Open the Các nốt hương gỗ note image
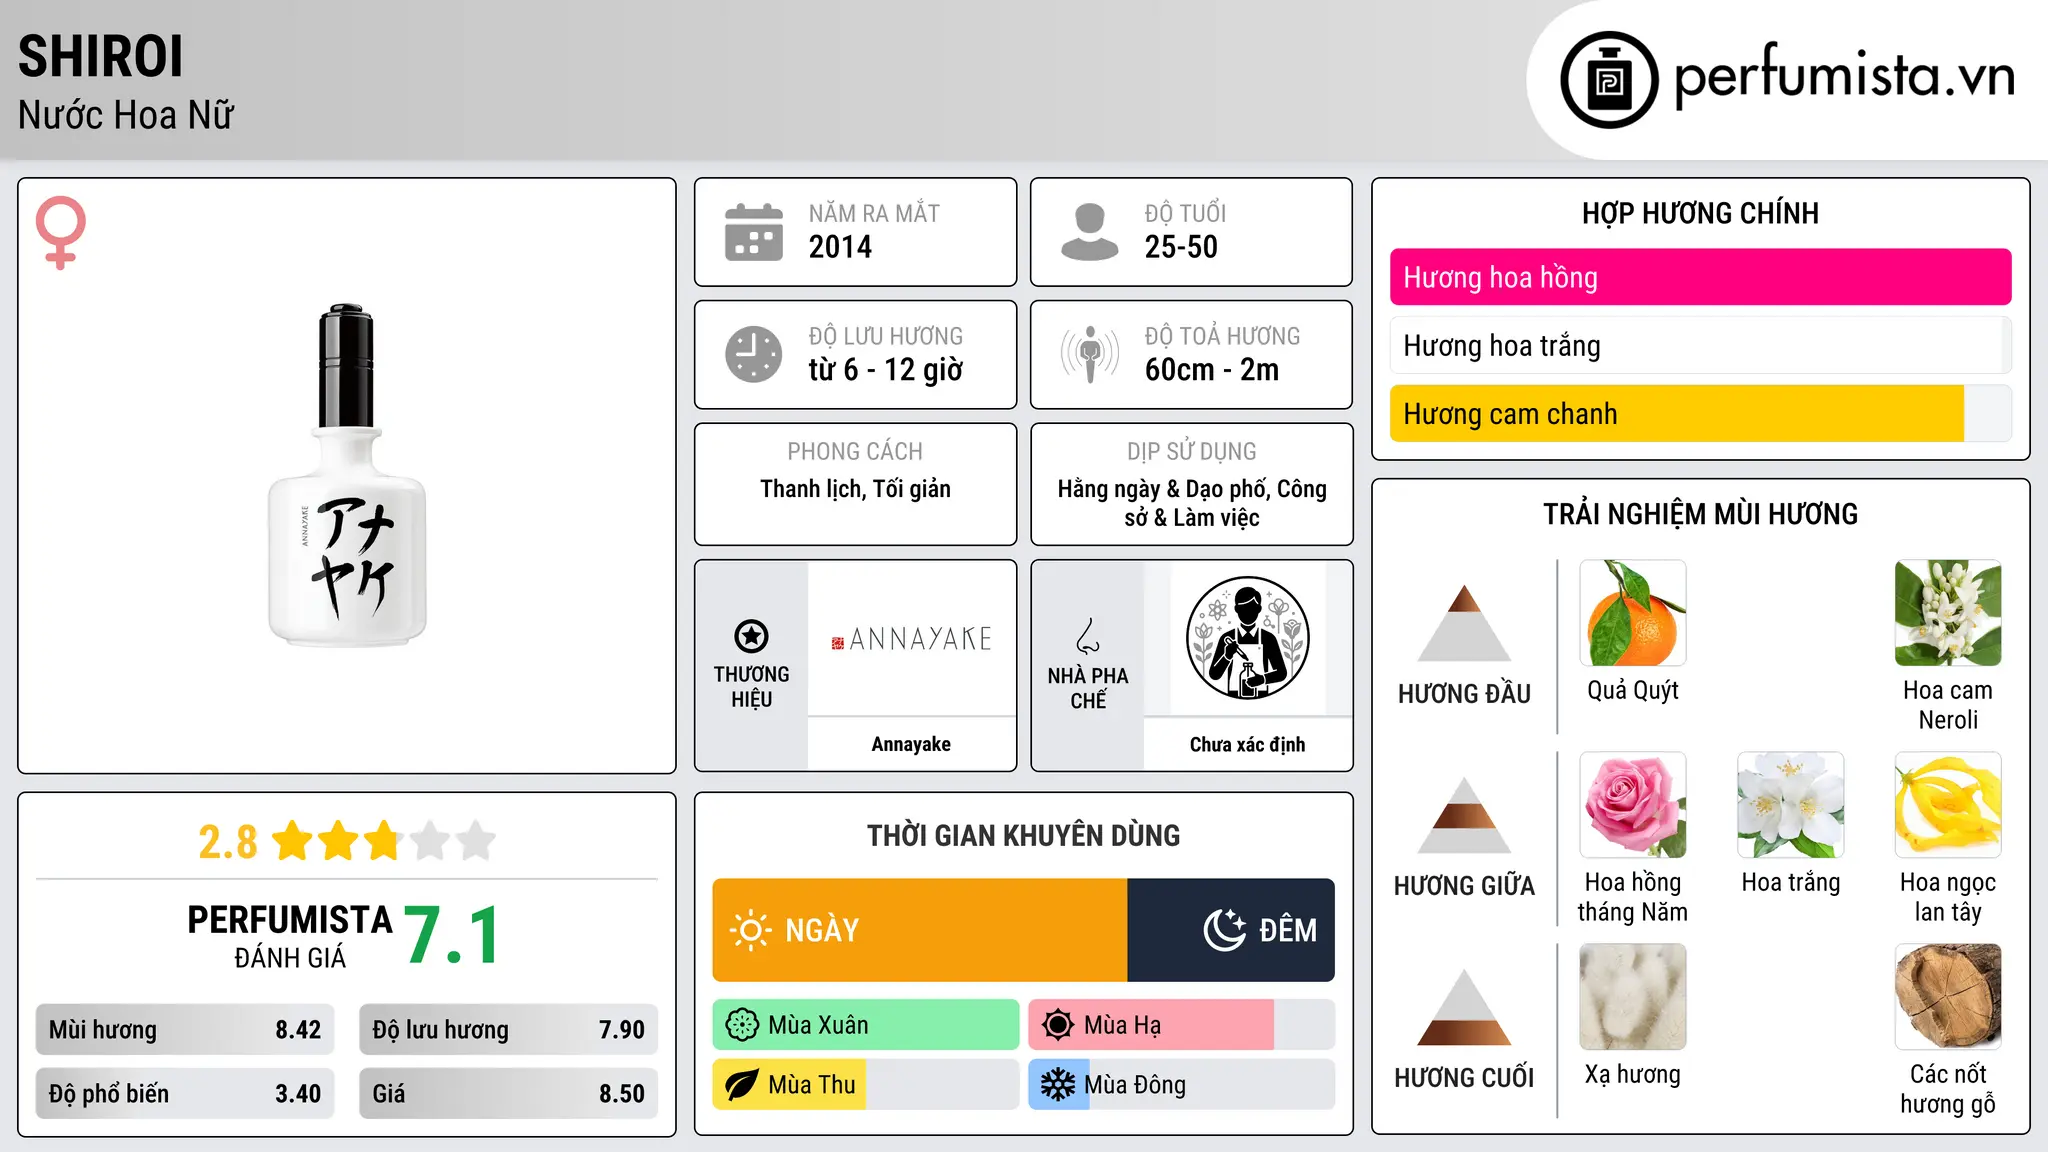This screenshot has height=1152, width=2048. click(1948, 997)
